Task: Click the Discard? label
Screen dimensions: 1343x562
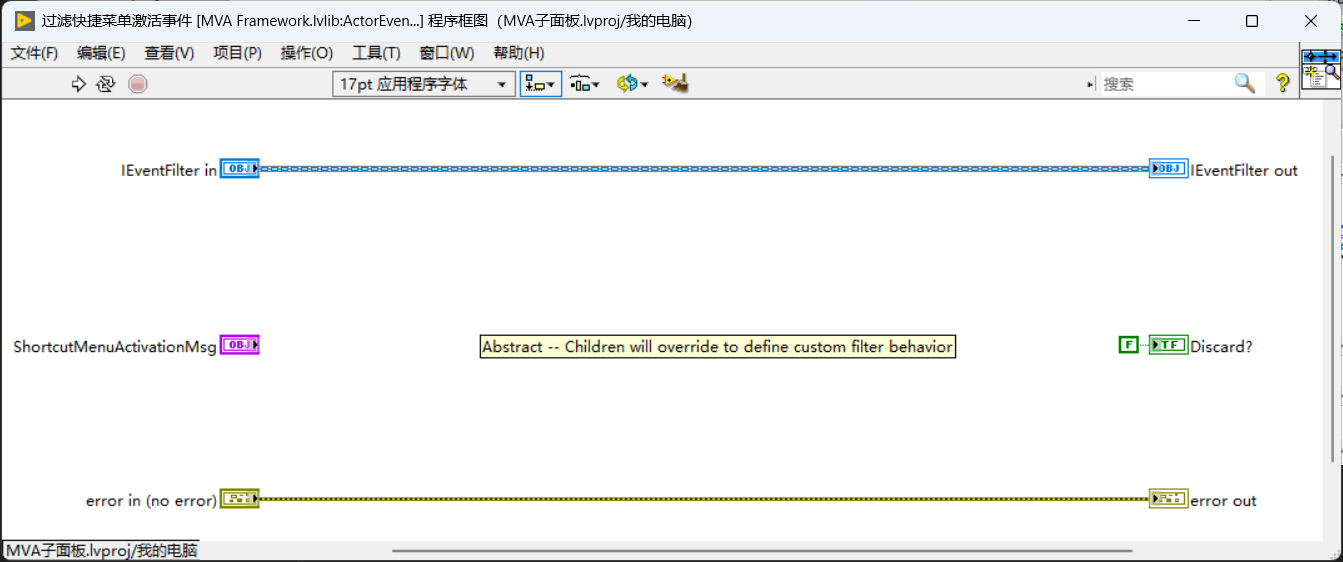Action: tap(1221, 347)
